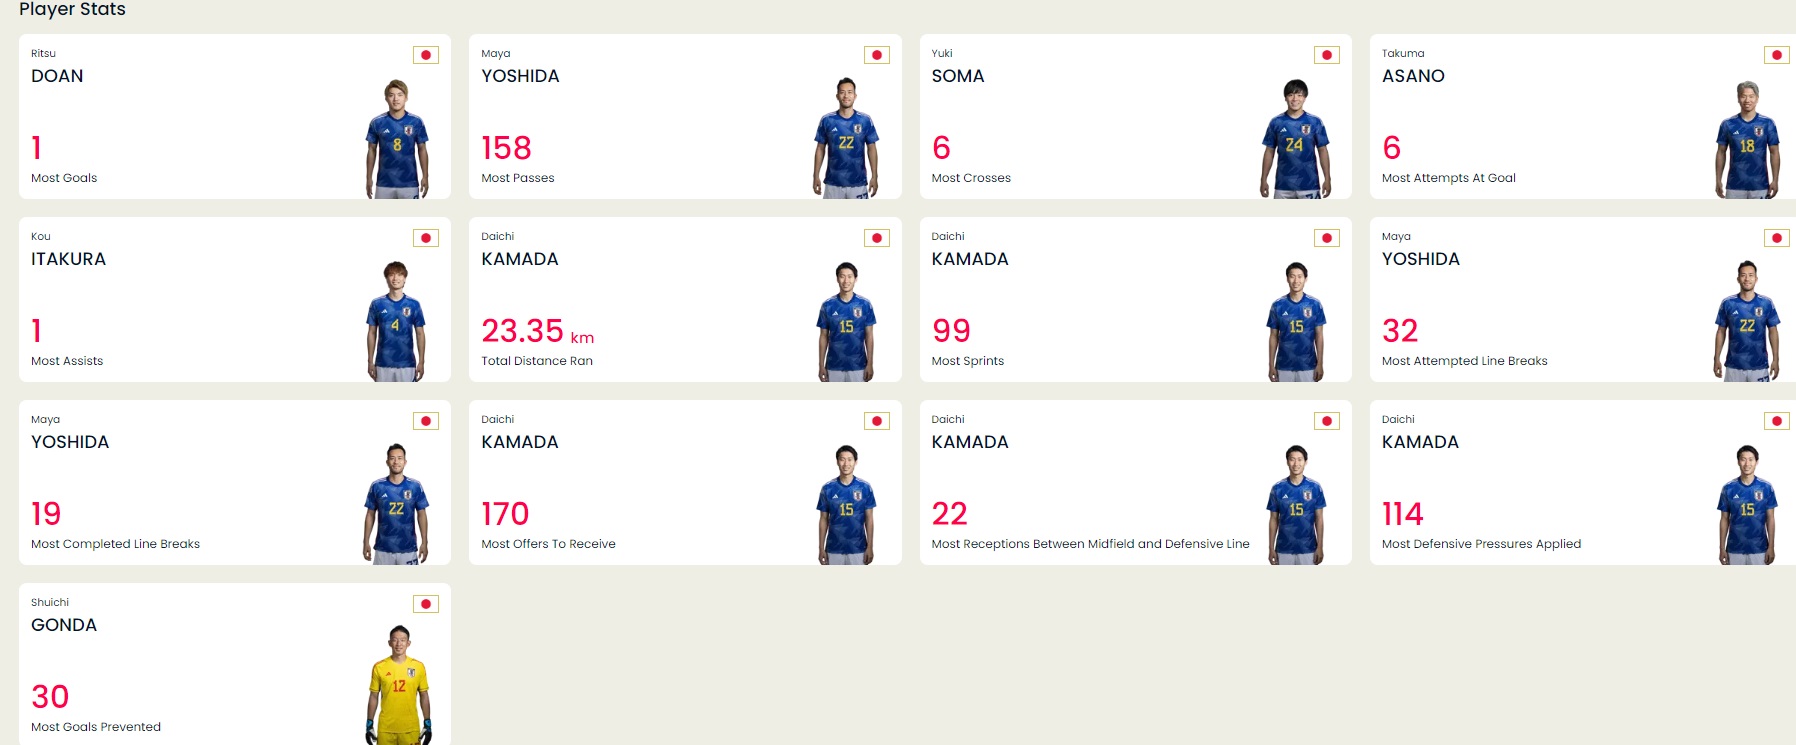Click the Most Defensive Pressures Applied label
The image size is (1796, 745).
click(x=1481, y=544)
